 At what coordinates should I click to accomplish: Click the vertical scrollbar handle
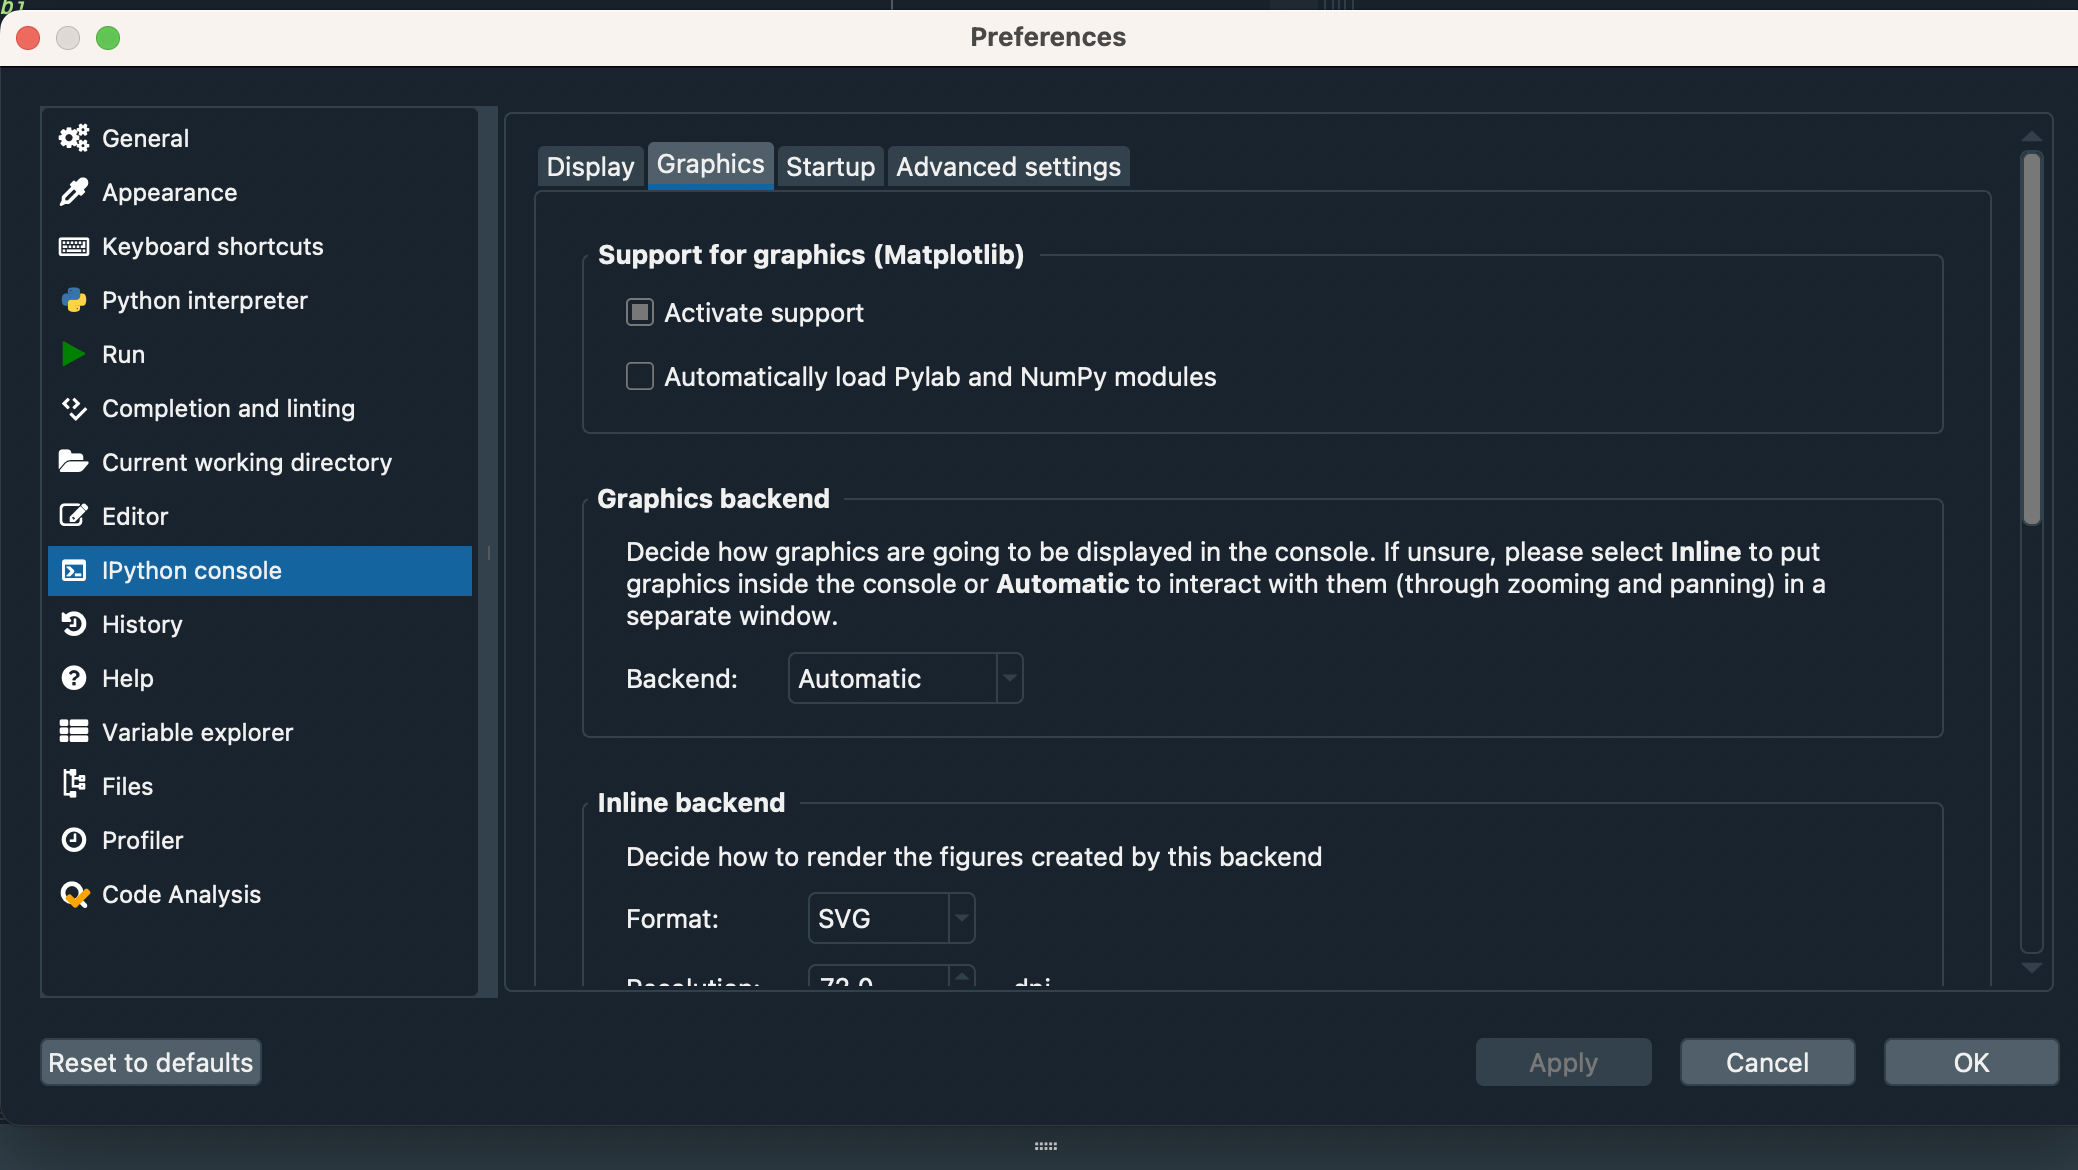coord(2031,340)
